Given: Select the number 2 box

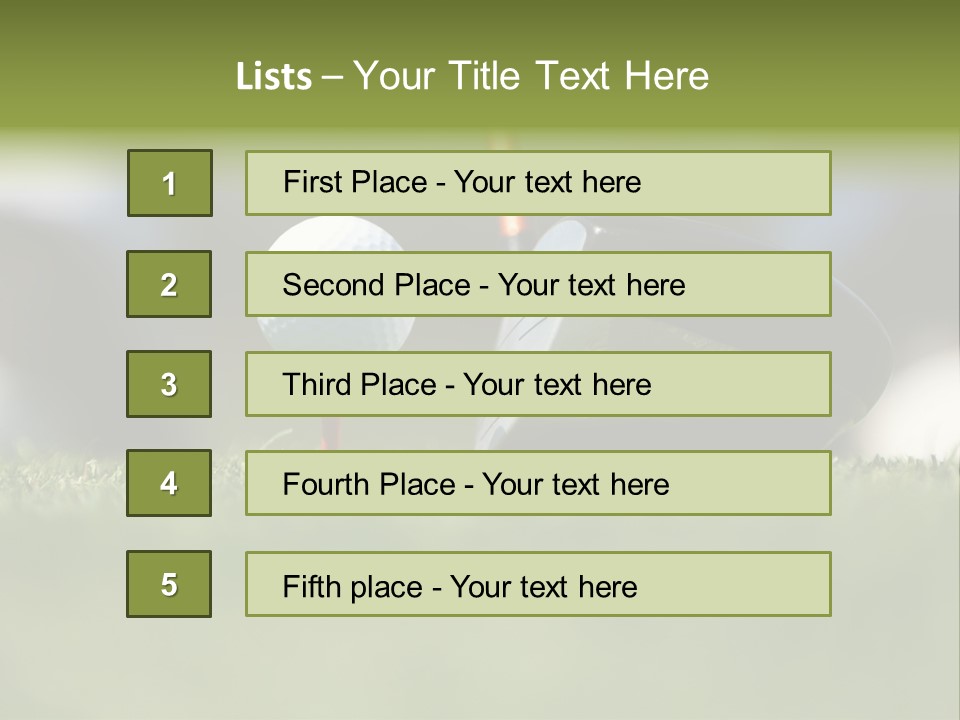Looking at the screenshot, I should tap(169, 284).
